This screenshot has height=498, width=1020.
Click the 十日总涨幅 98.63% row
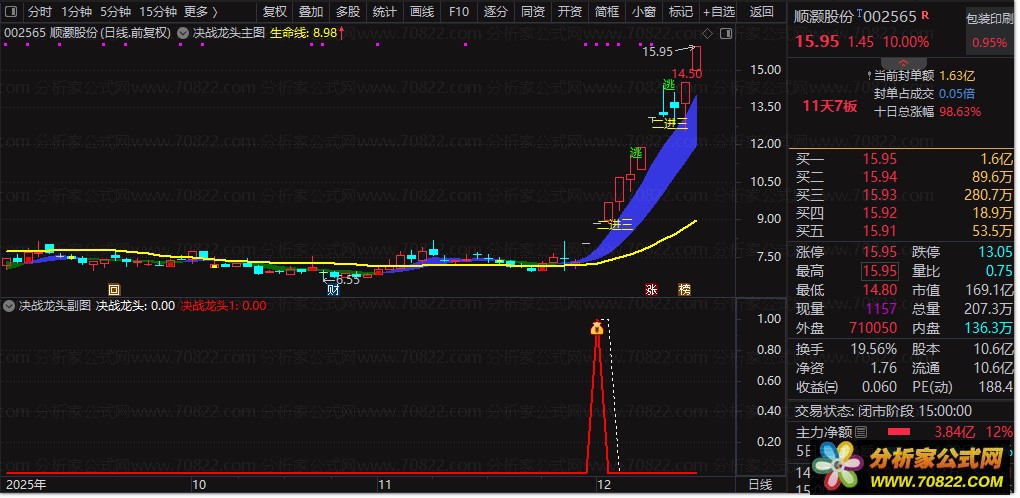927,112
